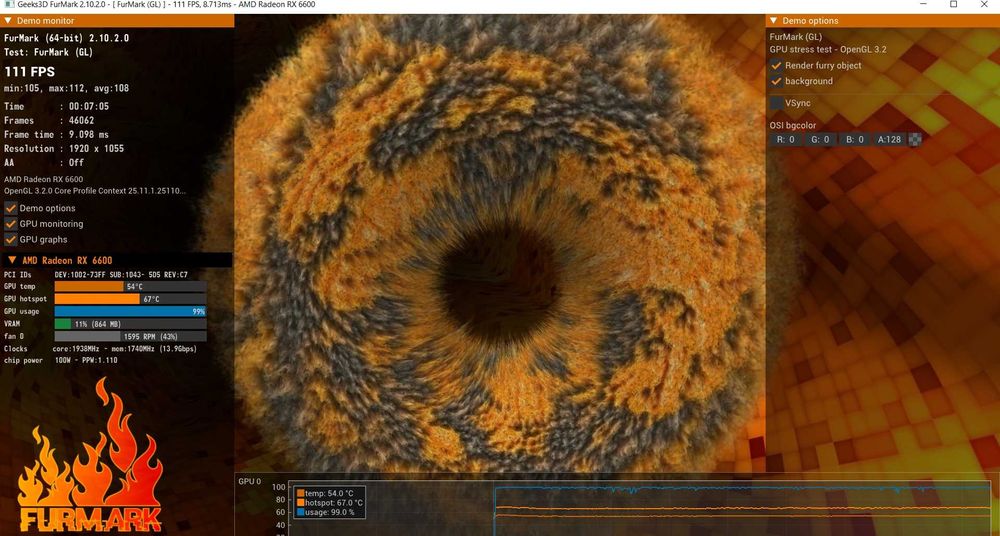Click the Test: FurMark (GL) text
This screenshot has height=536, width=1000.
48,52
